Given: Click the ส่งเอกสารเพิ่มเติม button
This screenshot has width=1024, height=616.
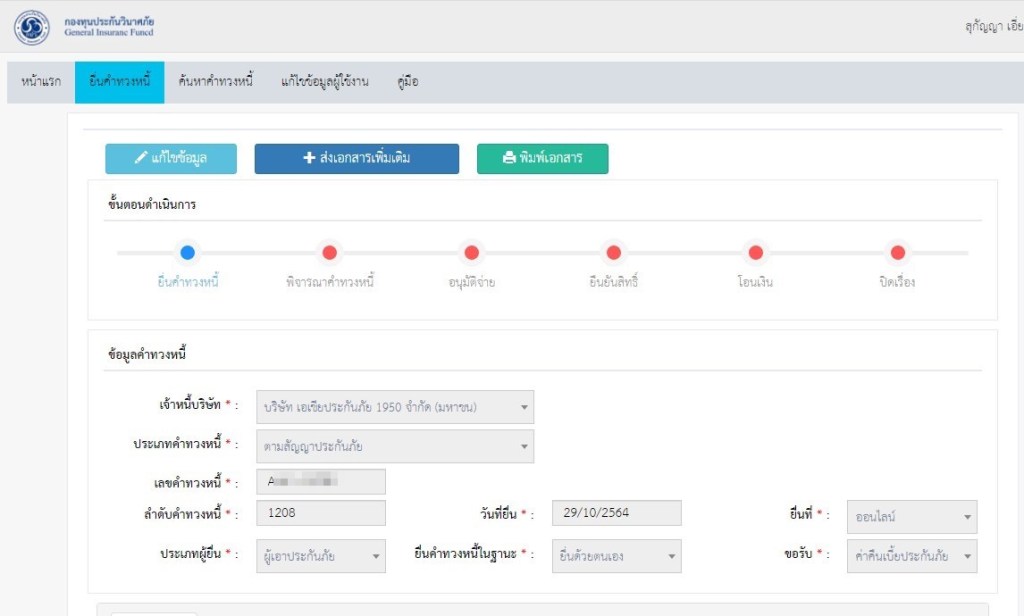Looking at the screenshot, I should pos(356,159).
